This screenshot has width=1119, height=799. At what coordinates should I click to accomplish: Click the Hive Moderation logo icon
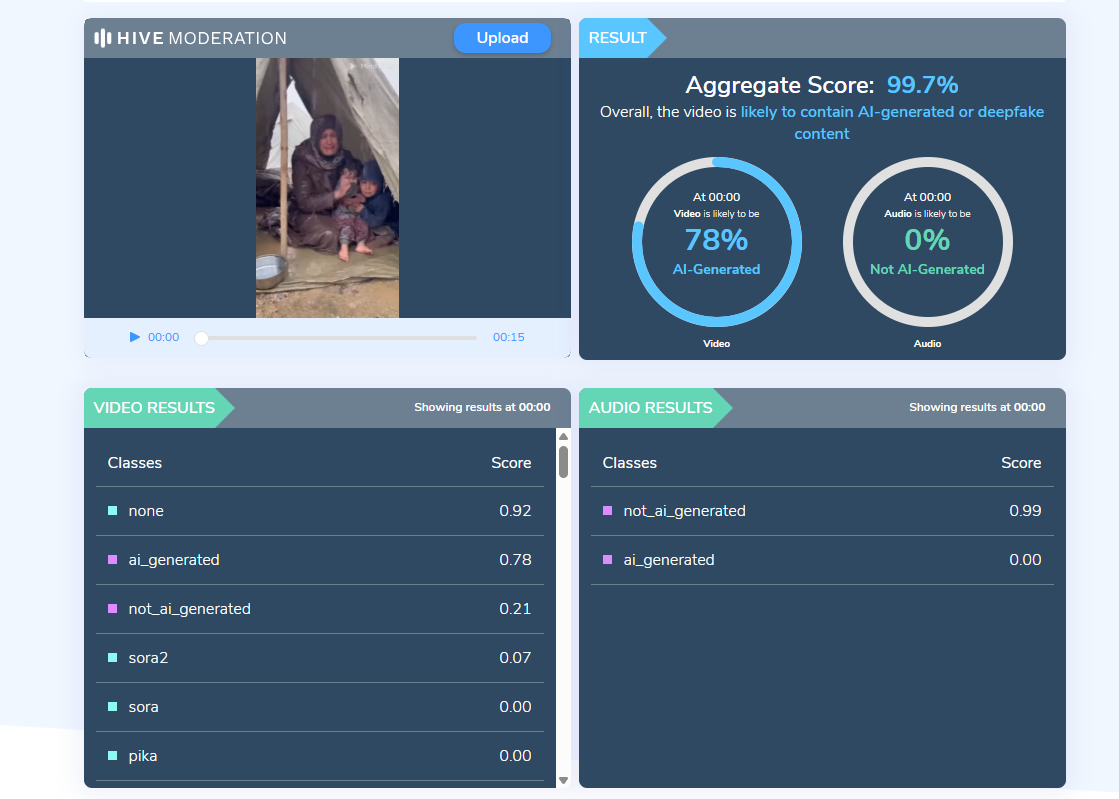pos(102,38)
